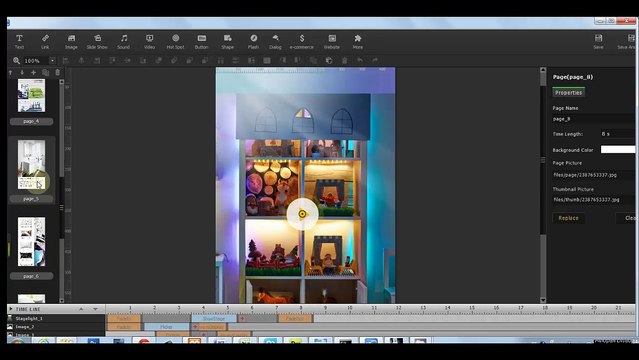Image resolution: width=639 pixels, height=360 pixels.
Task: Select the Link tool
Action: [x=45, y=42]
